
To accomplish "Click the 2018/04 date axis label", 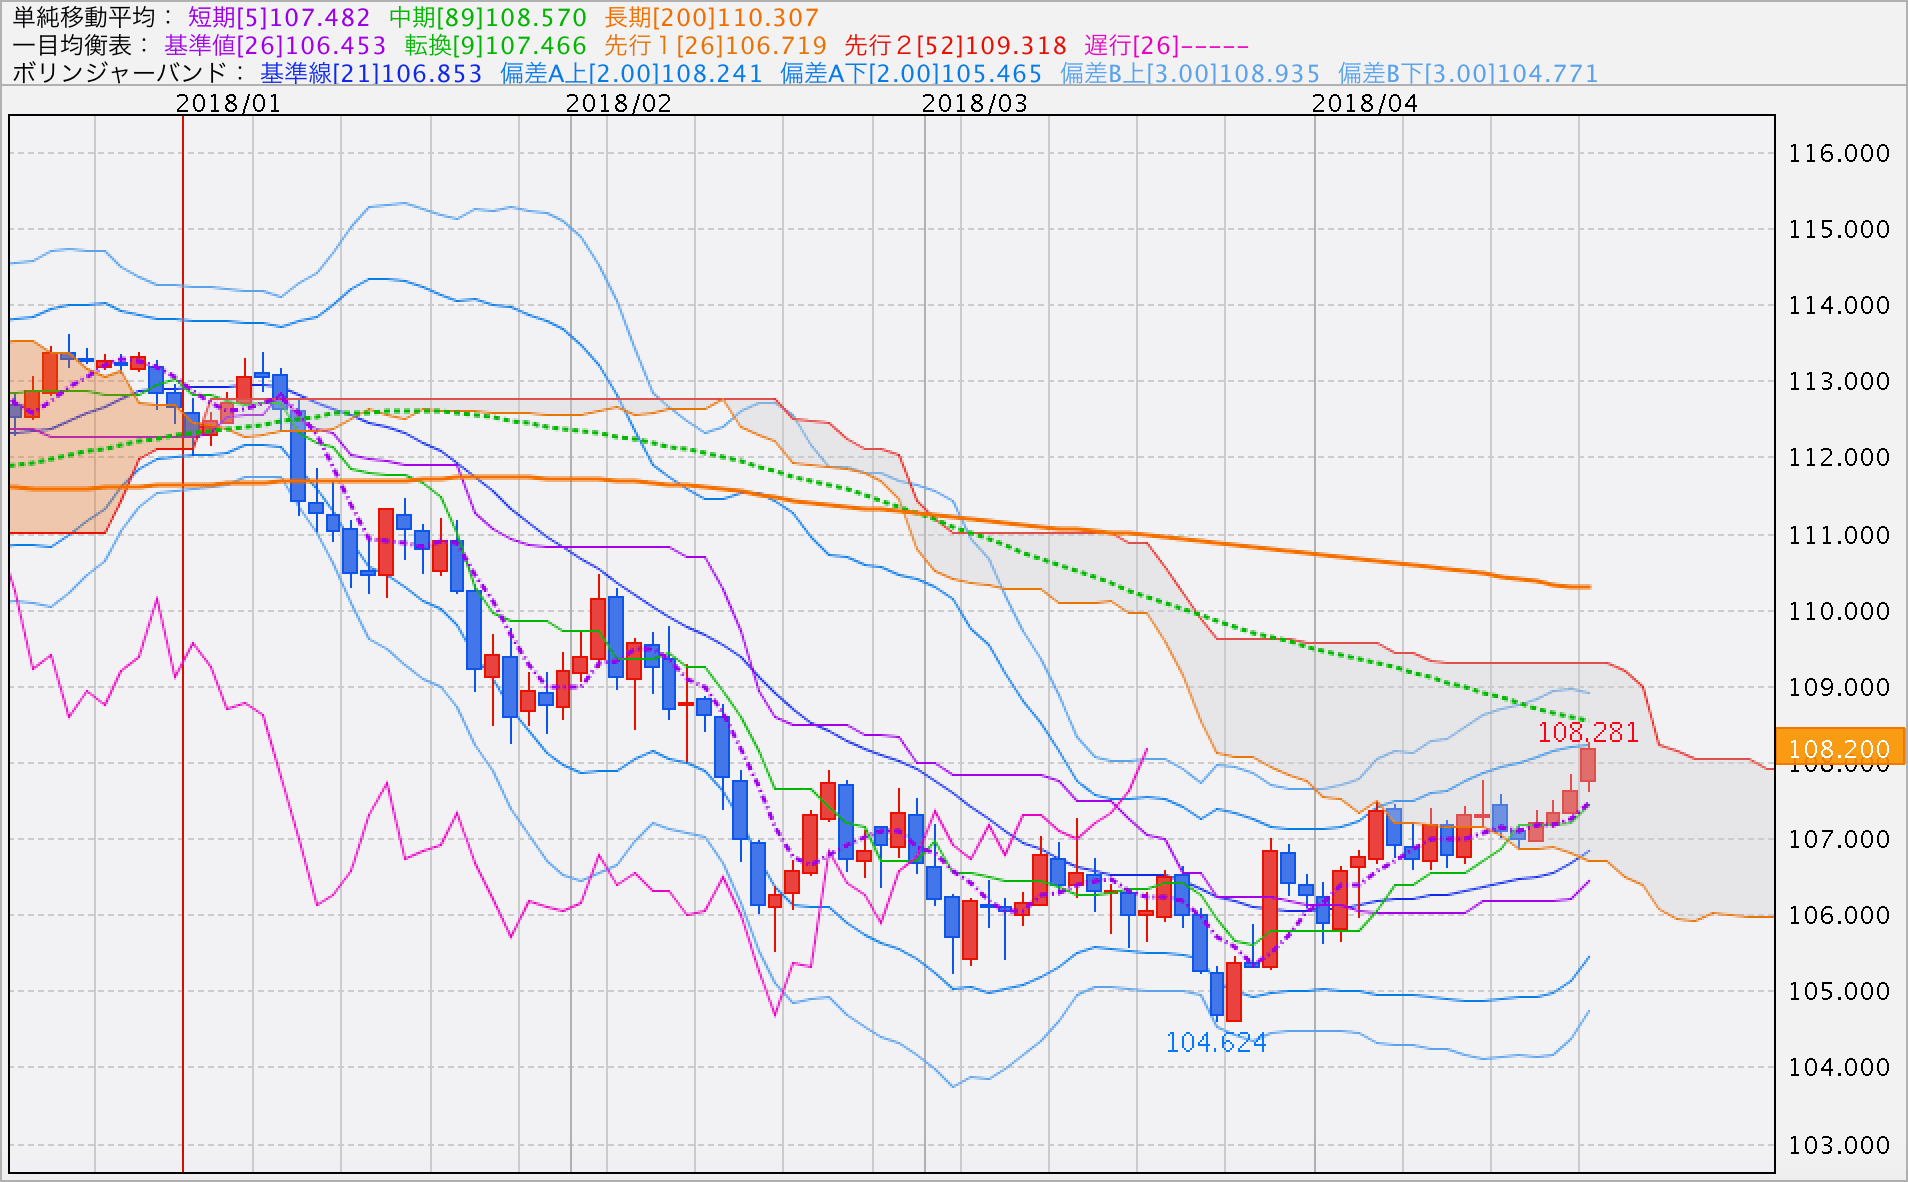I will point(1365,103).
